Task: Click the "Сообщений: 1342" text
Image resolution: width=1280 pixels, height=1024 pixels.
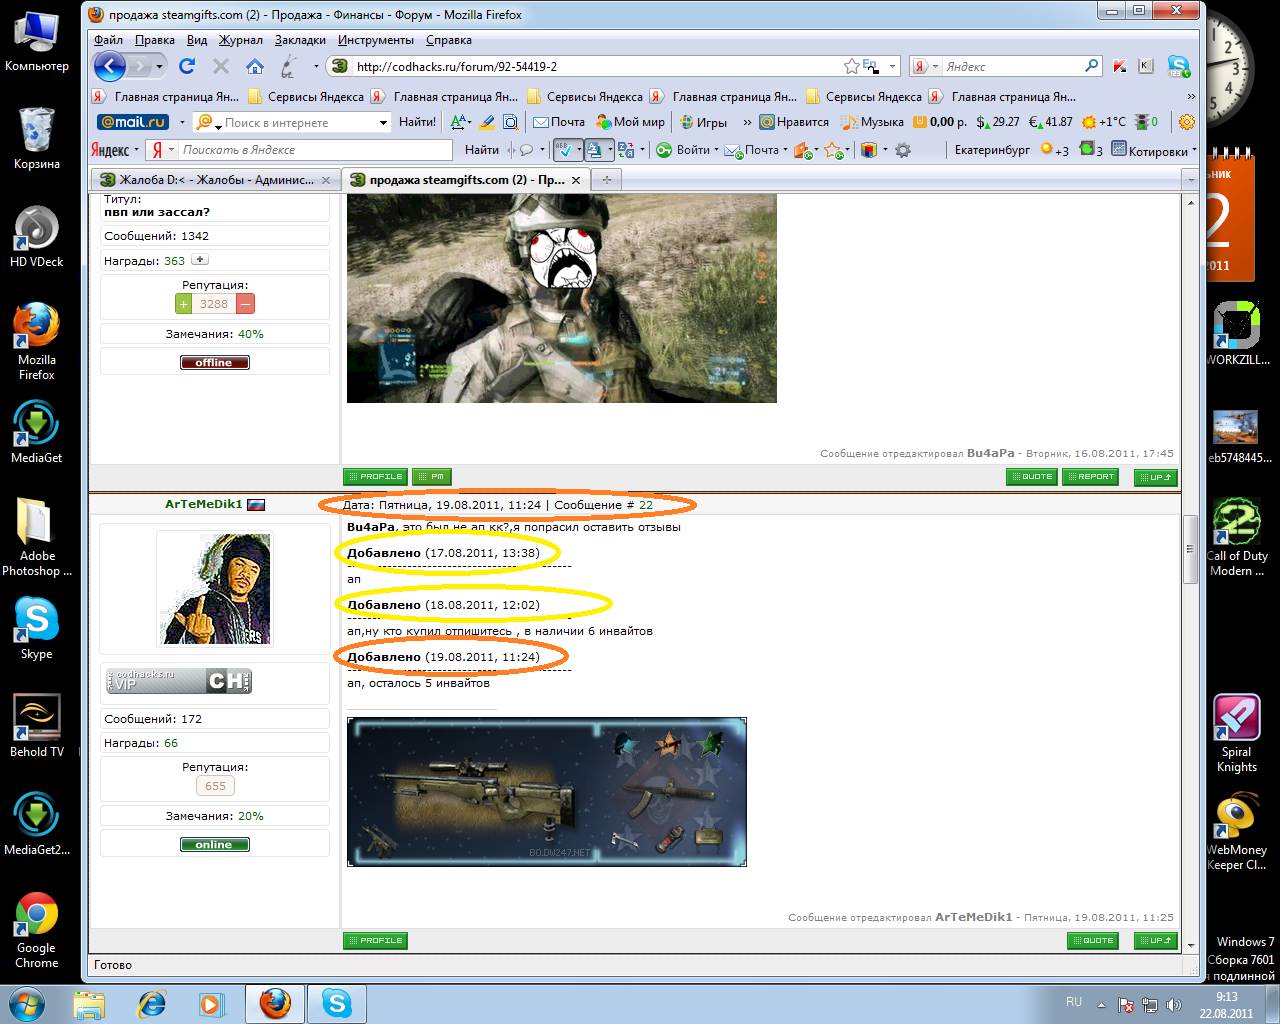Action: coord(156,236)
